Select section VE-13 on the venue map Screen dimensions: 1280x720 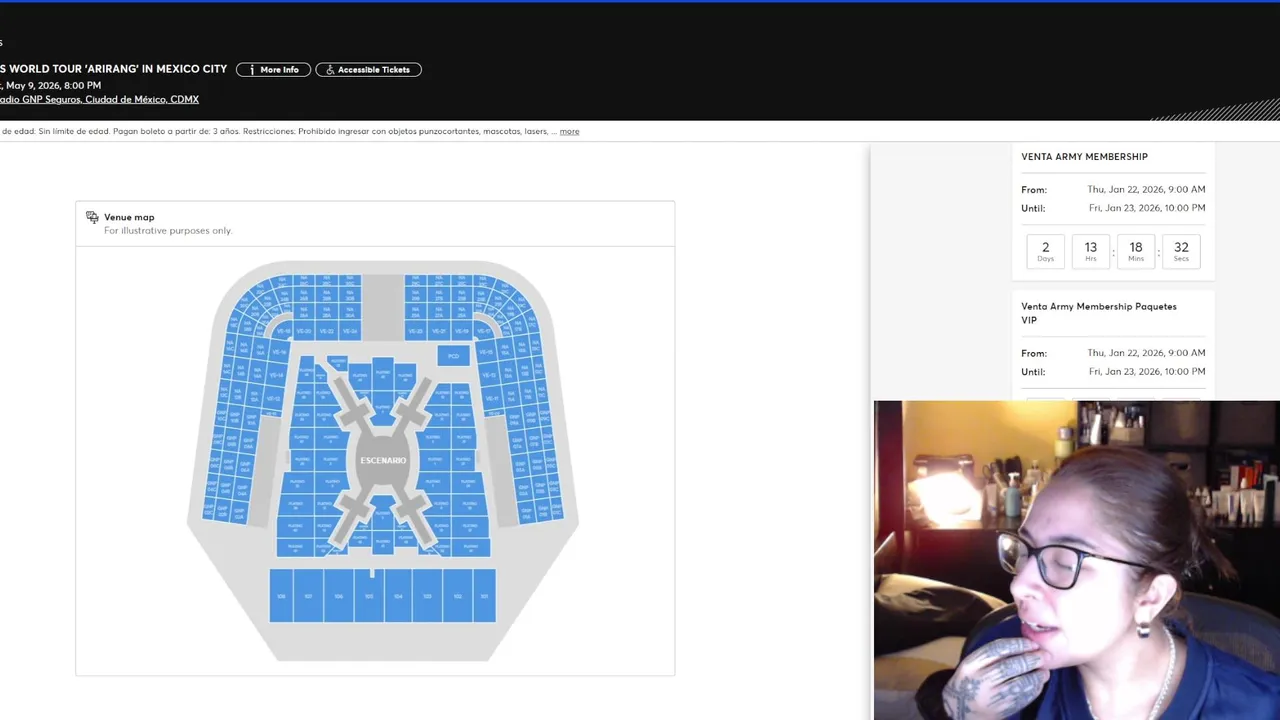[x=489, y=374]
